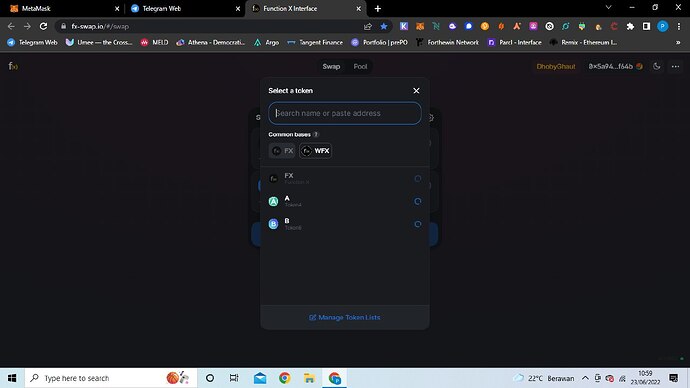Choose token A from the list
The width and height of the screenshot is (690, 388).
click(345, 201)
